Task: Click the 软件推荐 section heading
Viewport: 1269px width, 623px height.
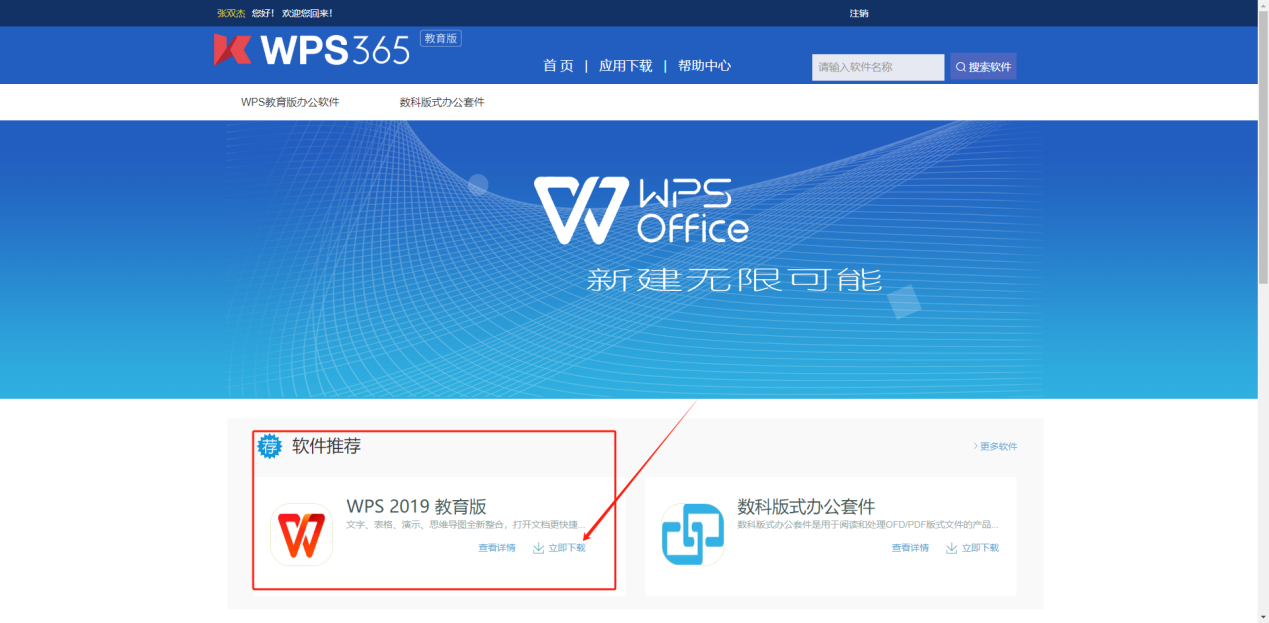Action: click(x=326, y=446)
